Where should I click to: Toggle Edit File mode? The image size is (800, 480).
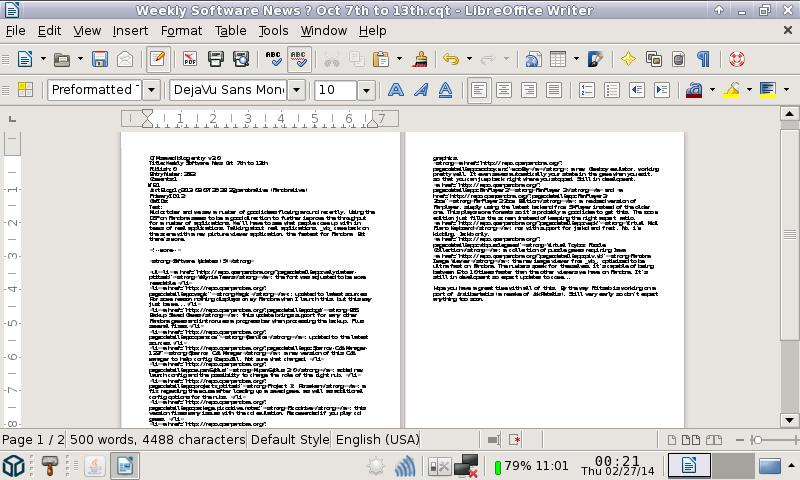coord(158,59)
